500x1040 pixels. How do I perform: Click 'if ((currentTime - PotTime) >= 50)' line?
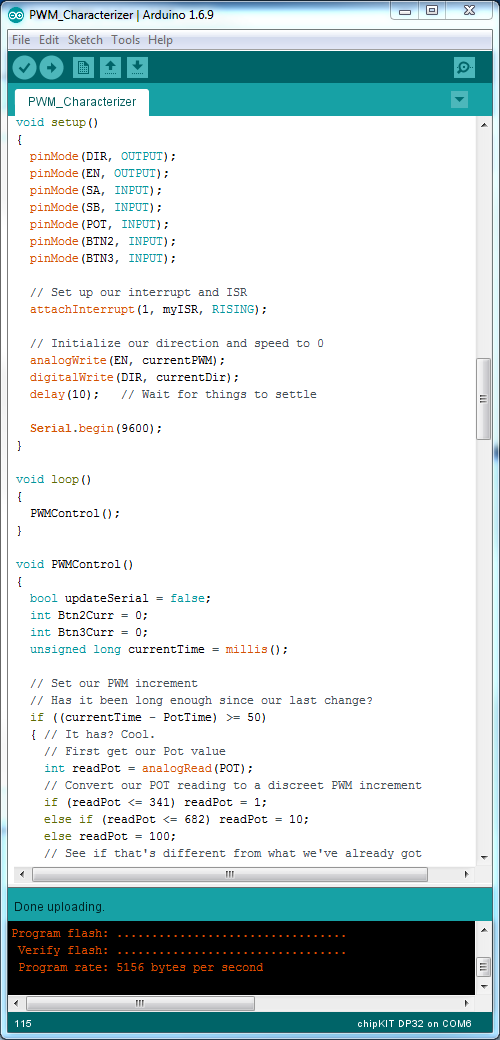[149, 718]
